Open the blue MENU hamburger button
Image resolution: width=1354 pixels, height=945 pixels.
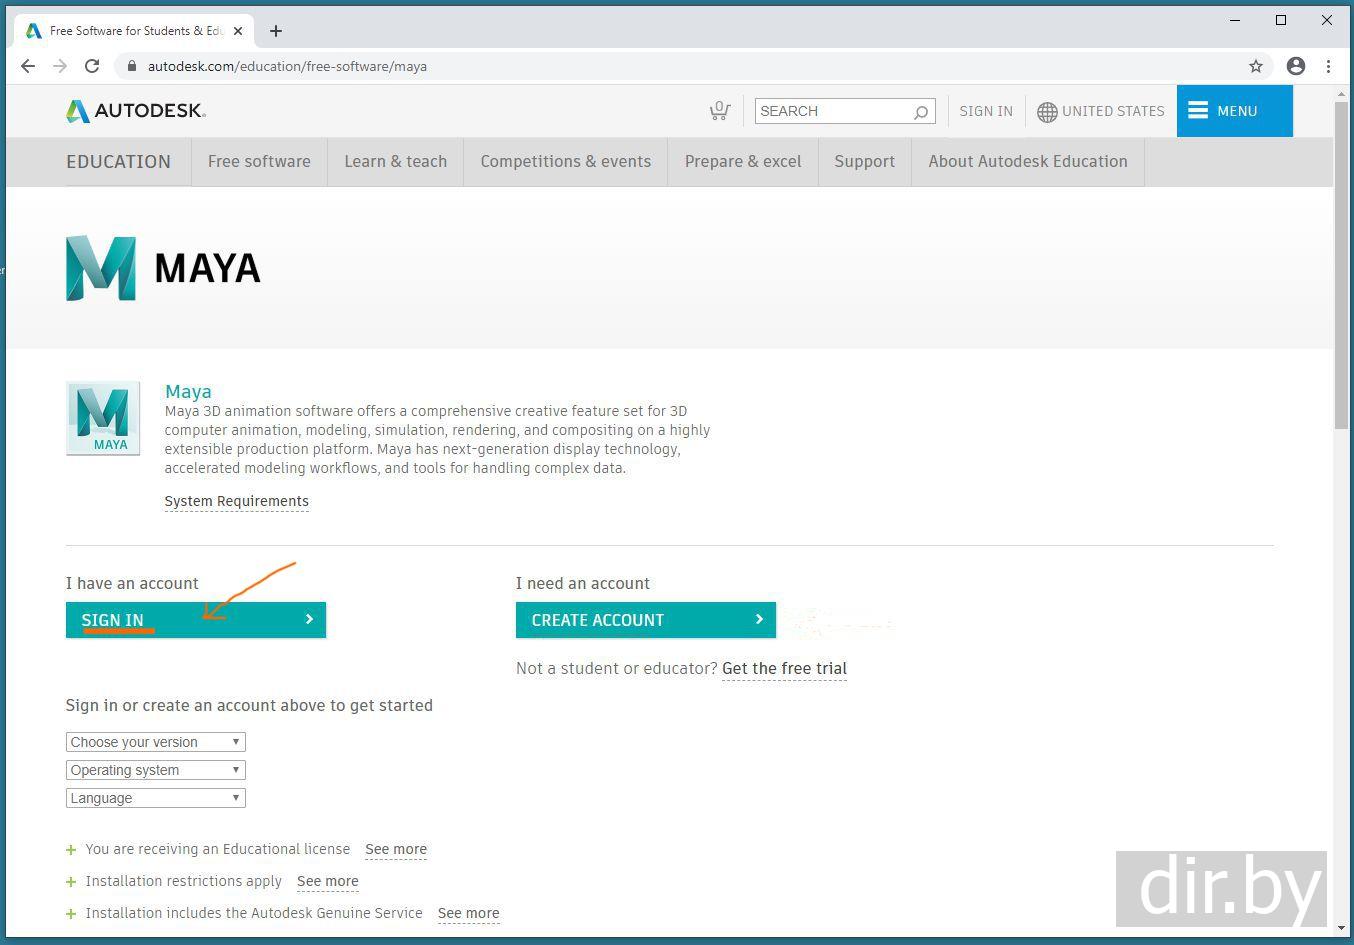point(1234,111)
